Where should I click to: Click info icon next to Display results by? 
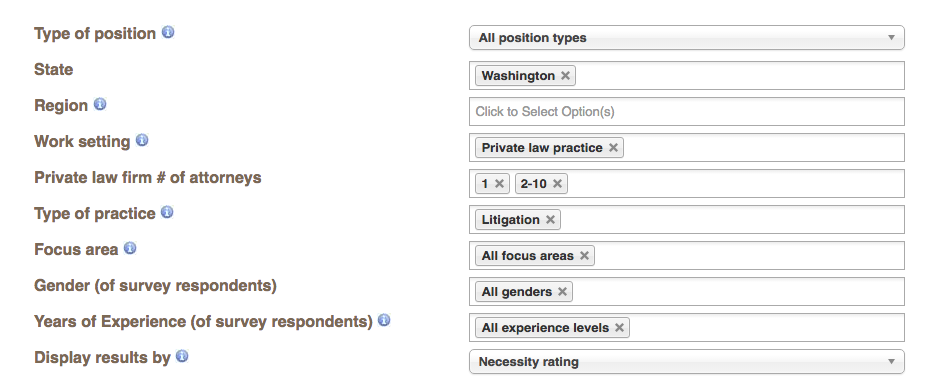[183, 356]
